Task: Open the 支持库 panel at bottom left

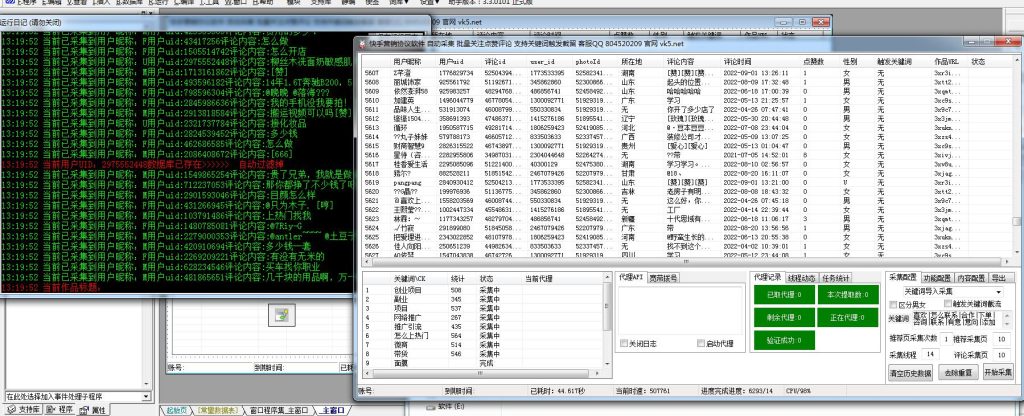Action: [x=25, y=409]
